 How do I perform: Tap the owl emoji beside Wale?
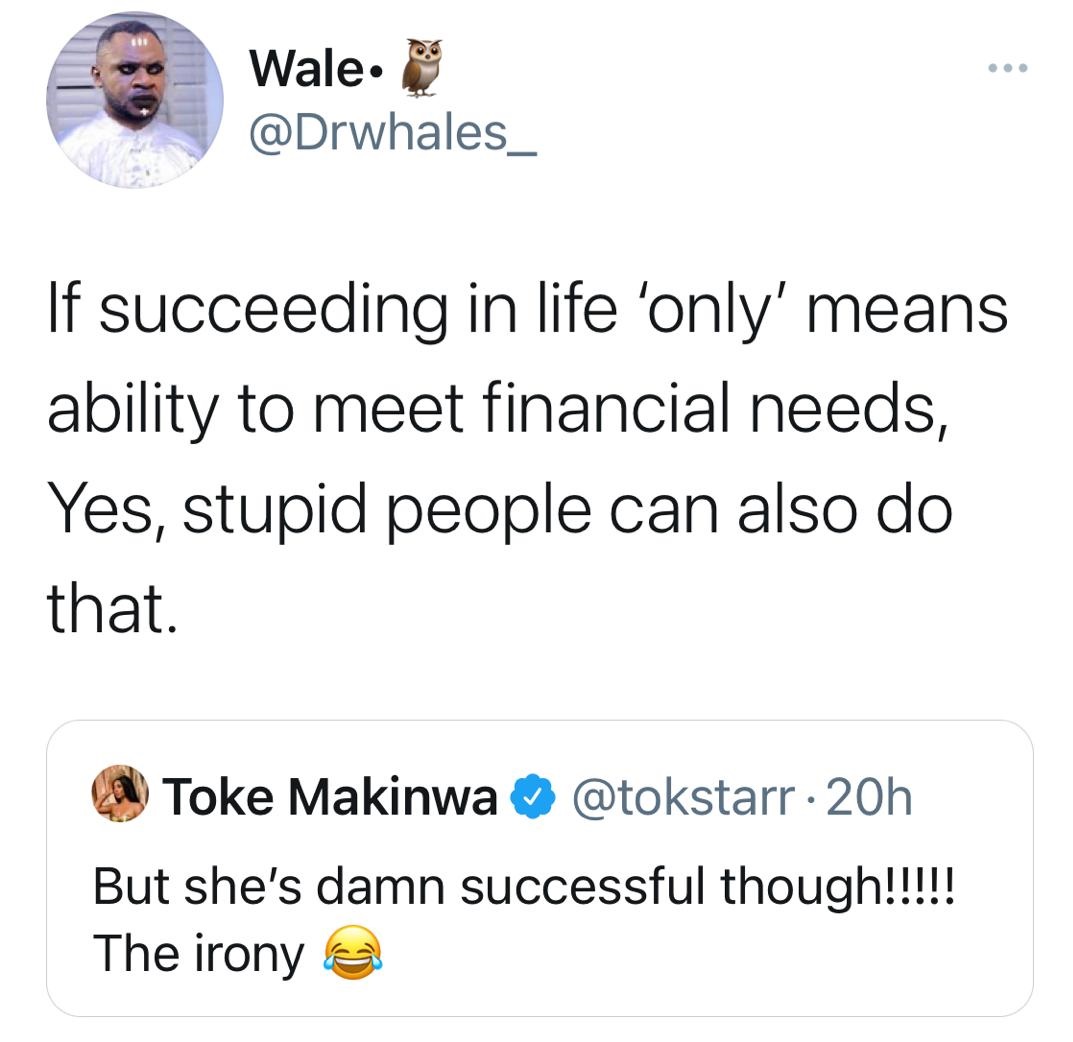[x=422, y=66]
